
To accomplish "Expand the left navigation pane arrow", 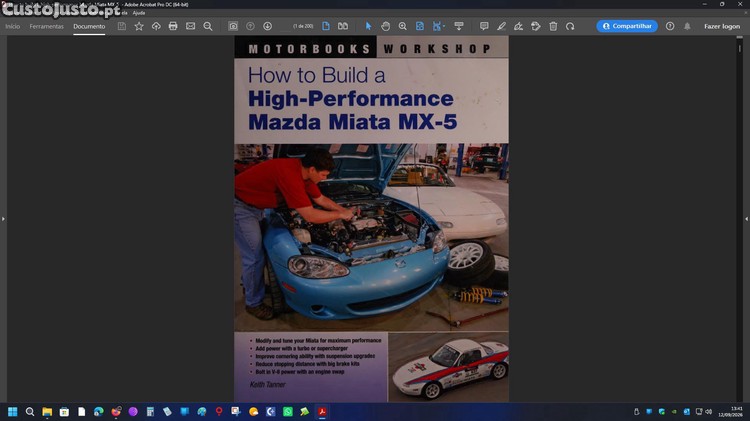I will click(x=3, y=219).
